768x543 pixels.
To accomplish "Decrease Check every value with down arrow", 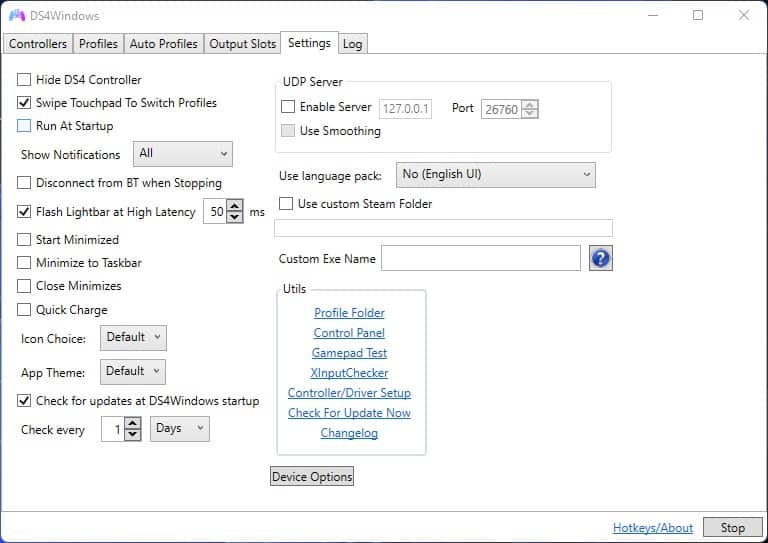I will click(133, 435).
